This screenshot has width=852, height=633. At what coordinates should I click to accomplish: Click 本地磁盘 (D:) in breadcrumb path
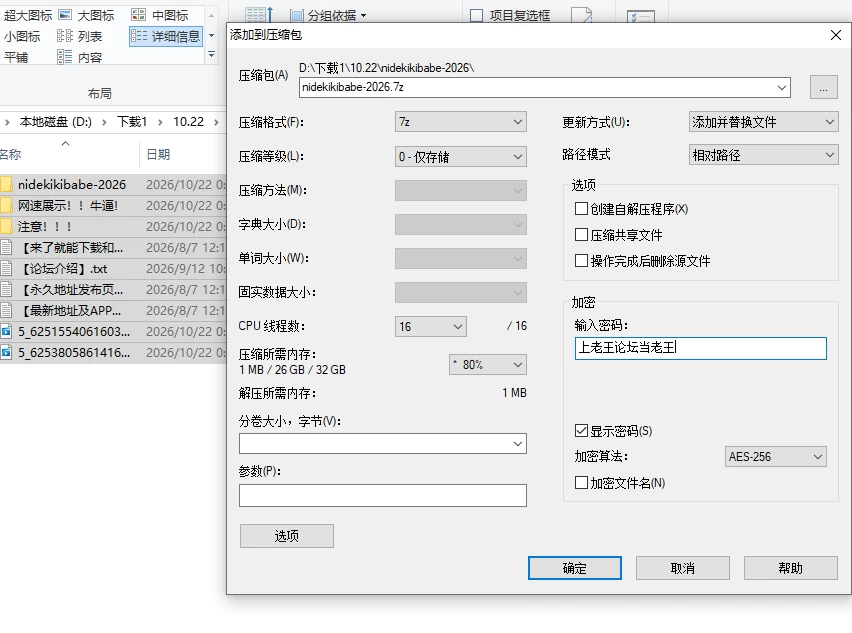55,122
